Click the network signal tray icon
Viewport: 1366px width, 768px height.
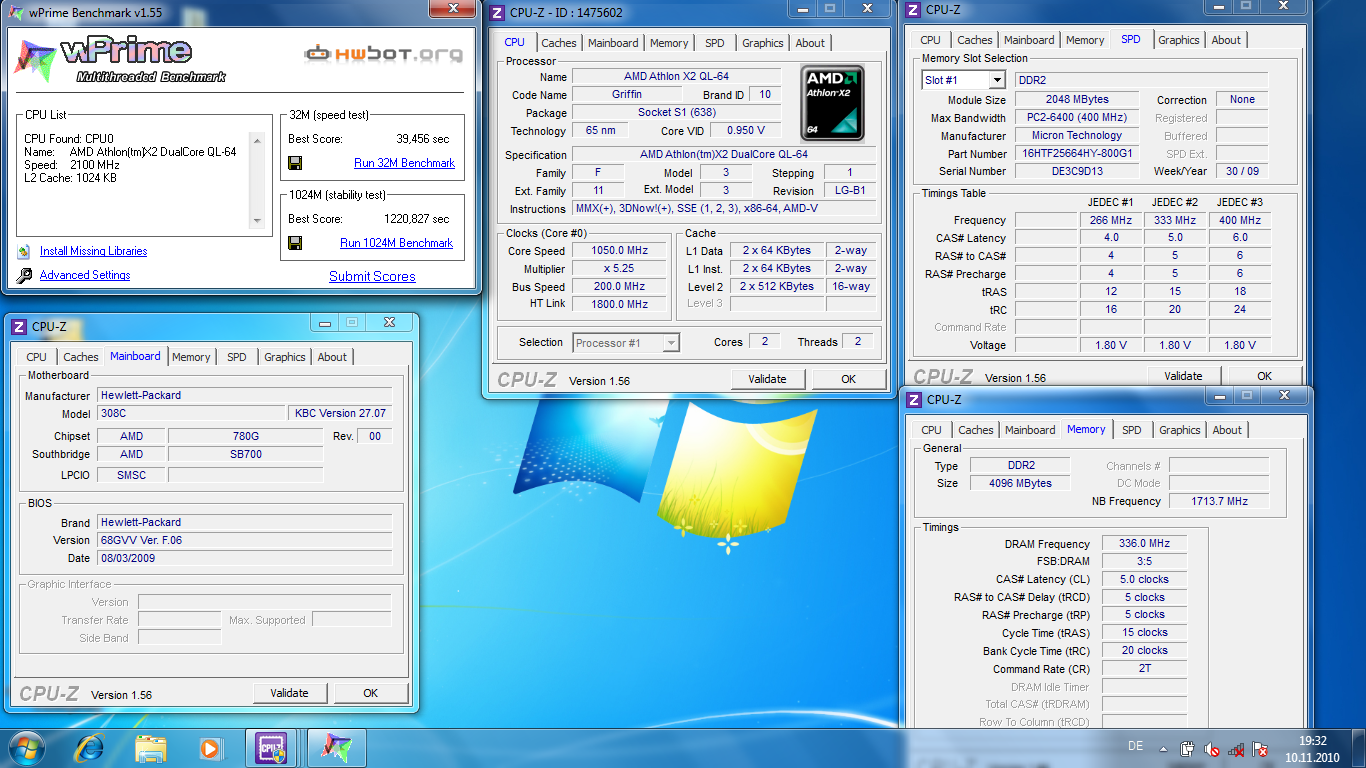pyautogui.click(x=1236, y=748)
